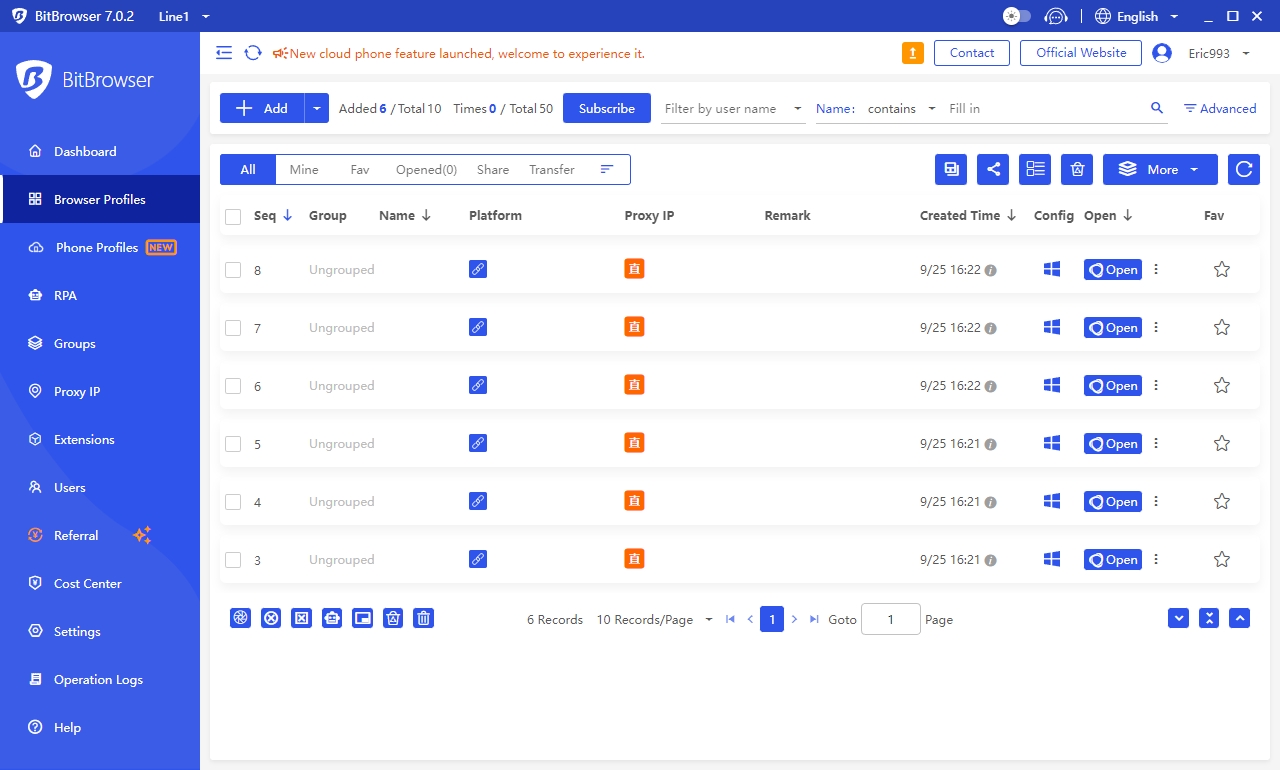Open browser profile 4
Image resolution: width=1280 pixels, height=770 pixels.
(x=1113, y=502)
